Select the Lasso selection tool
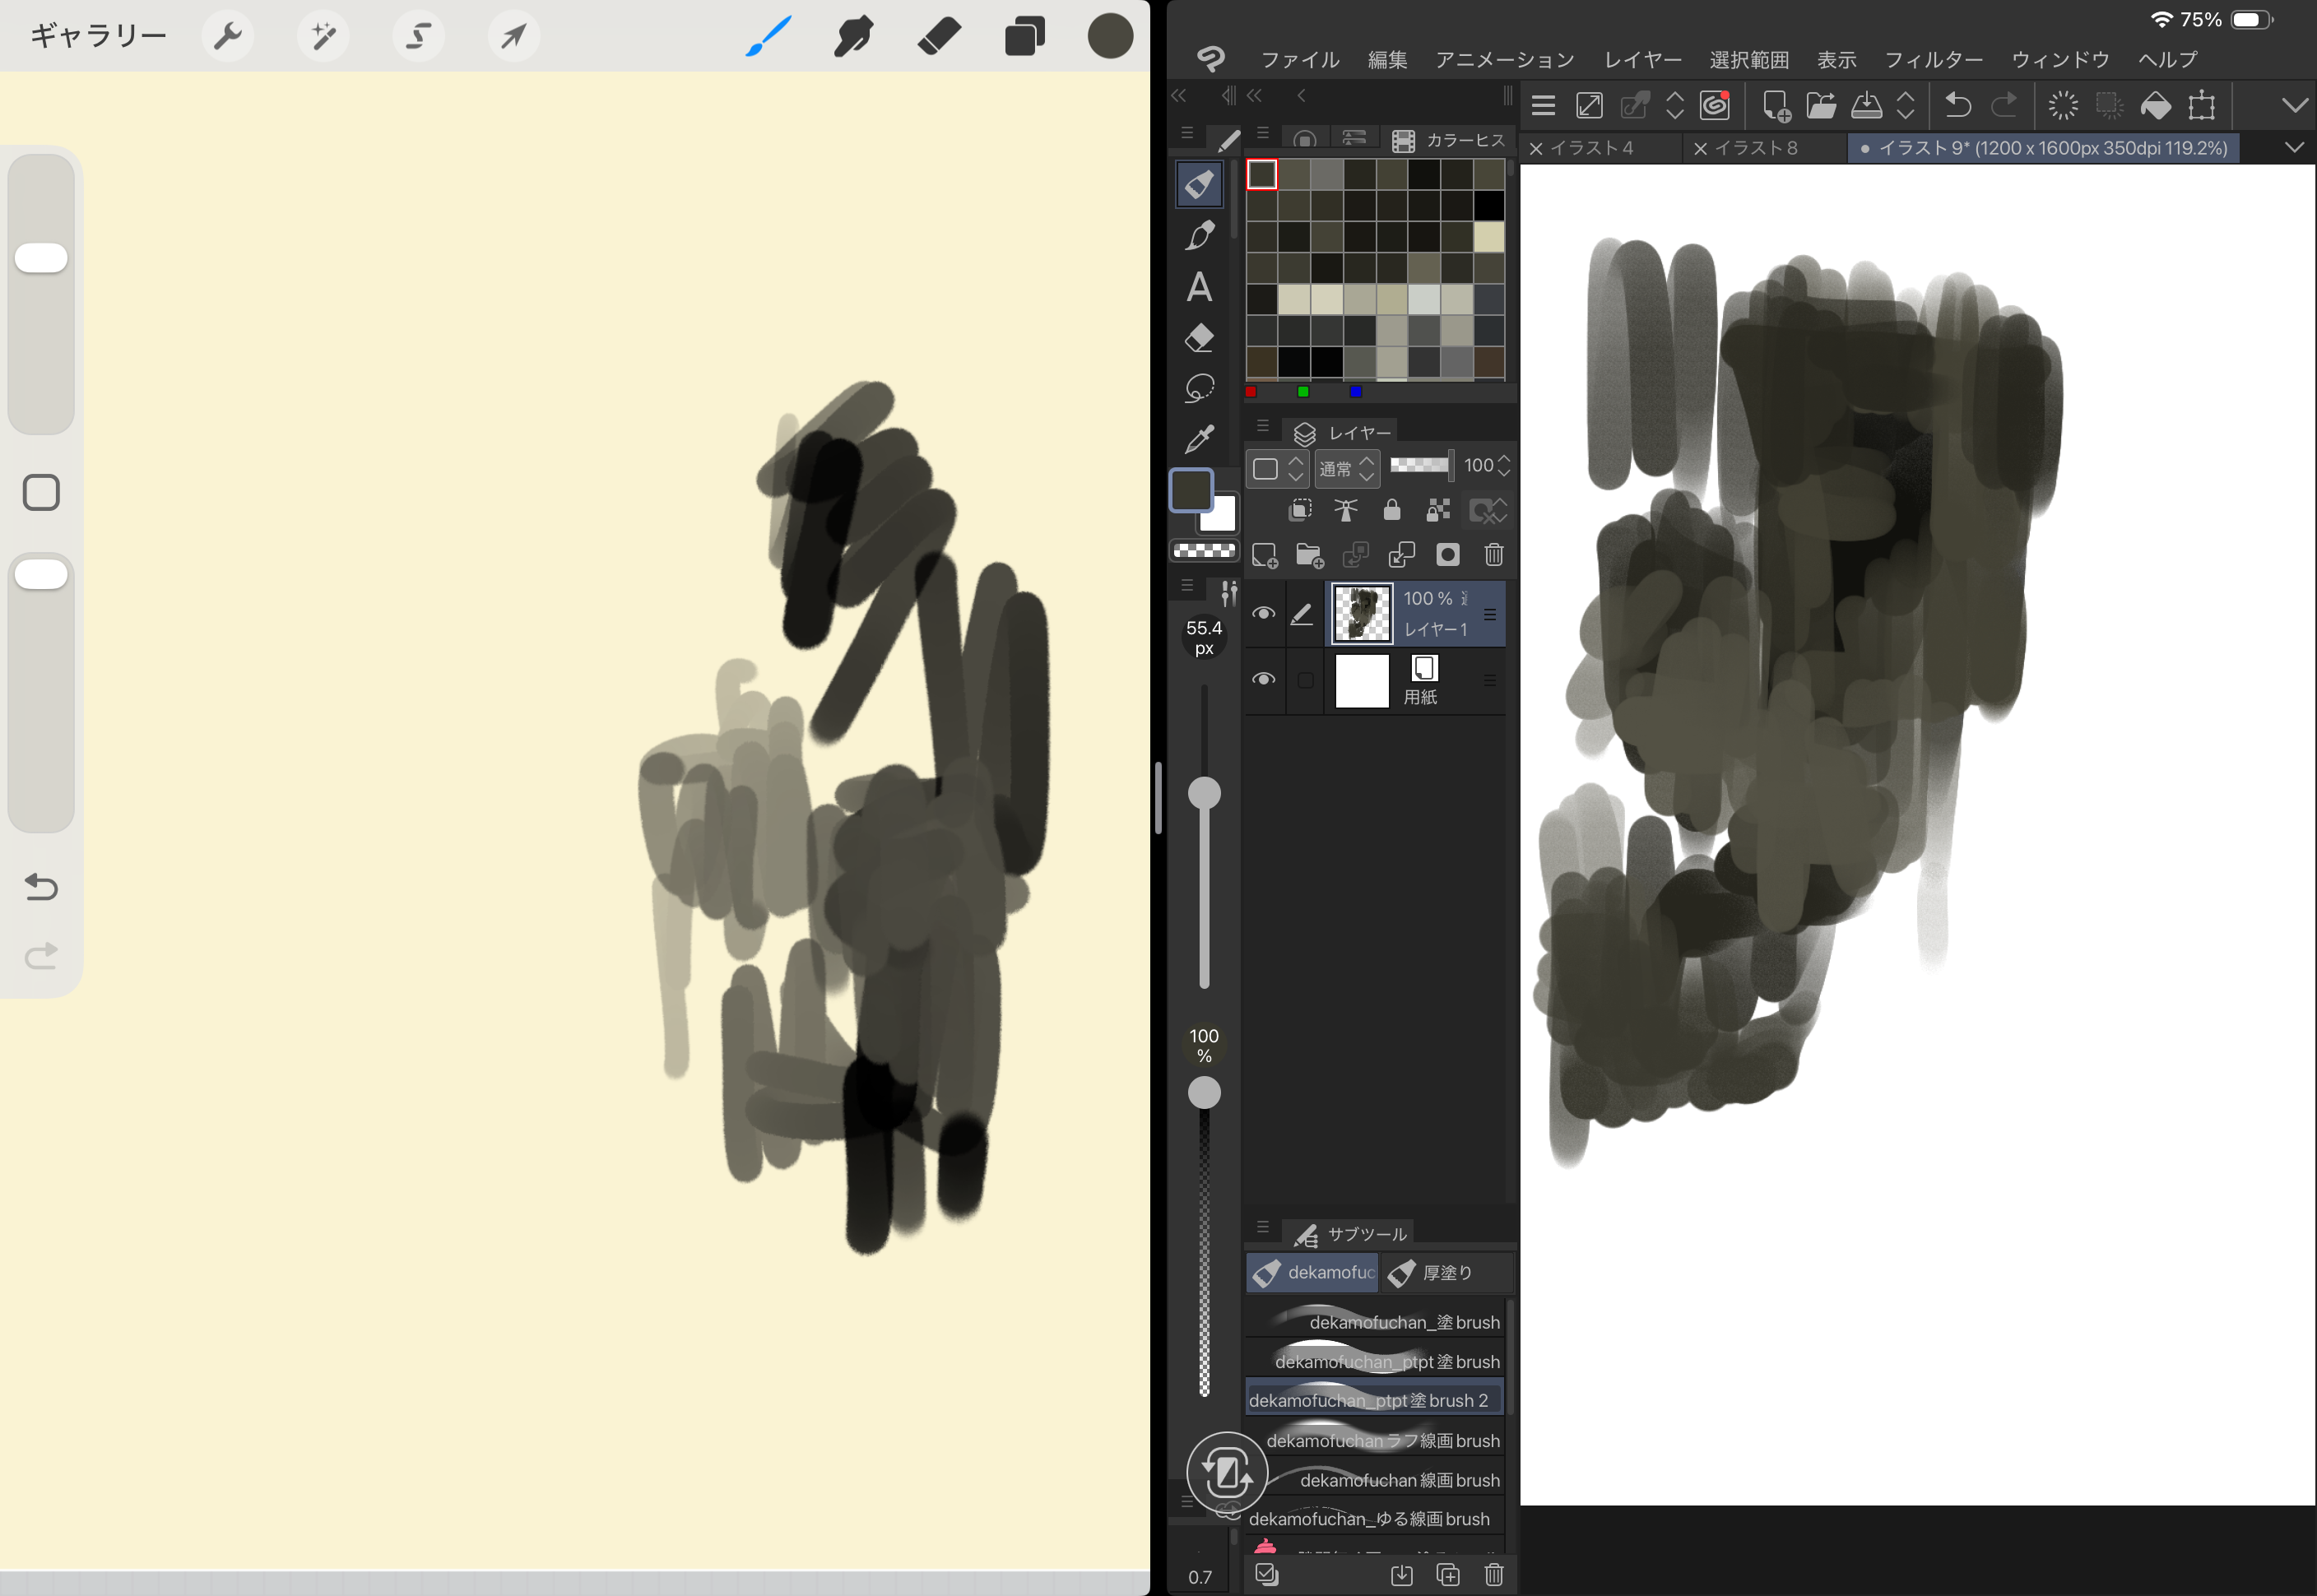 tap(1199, 388)
